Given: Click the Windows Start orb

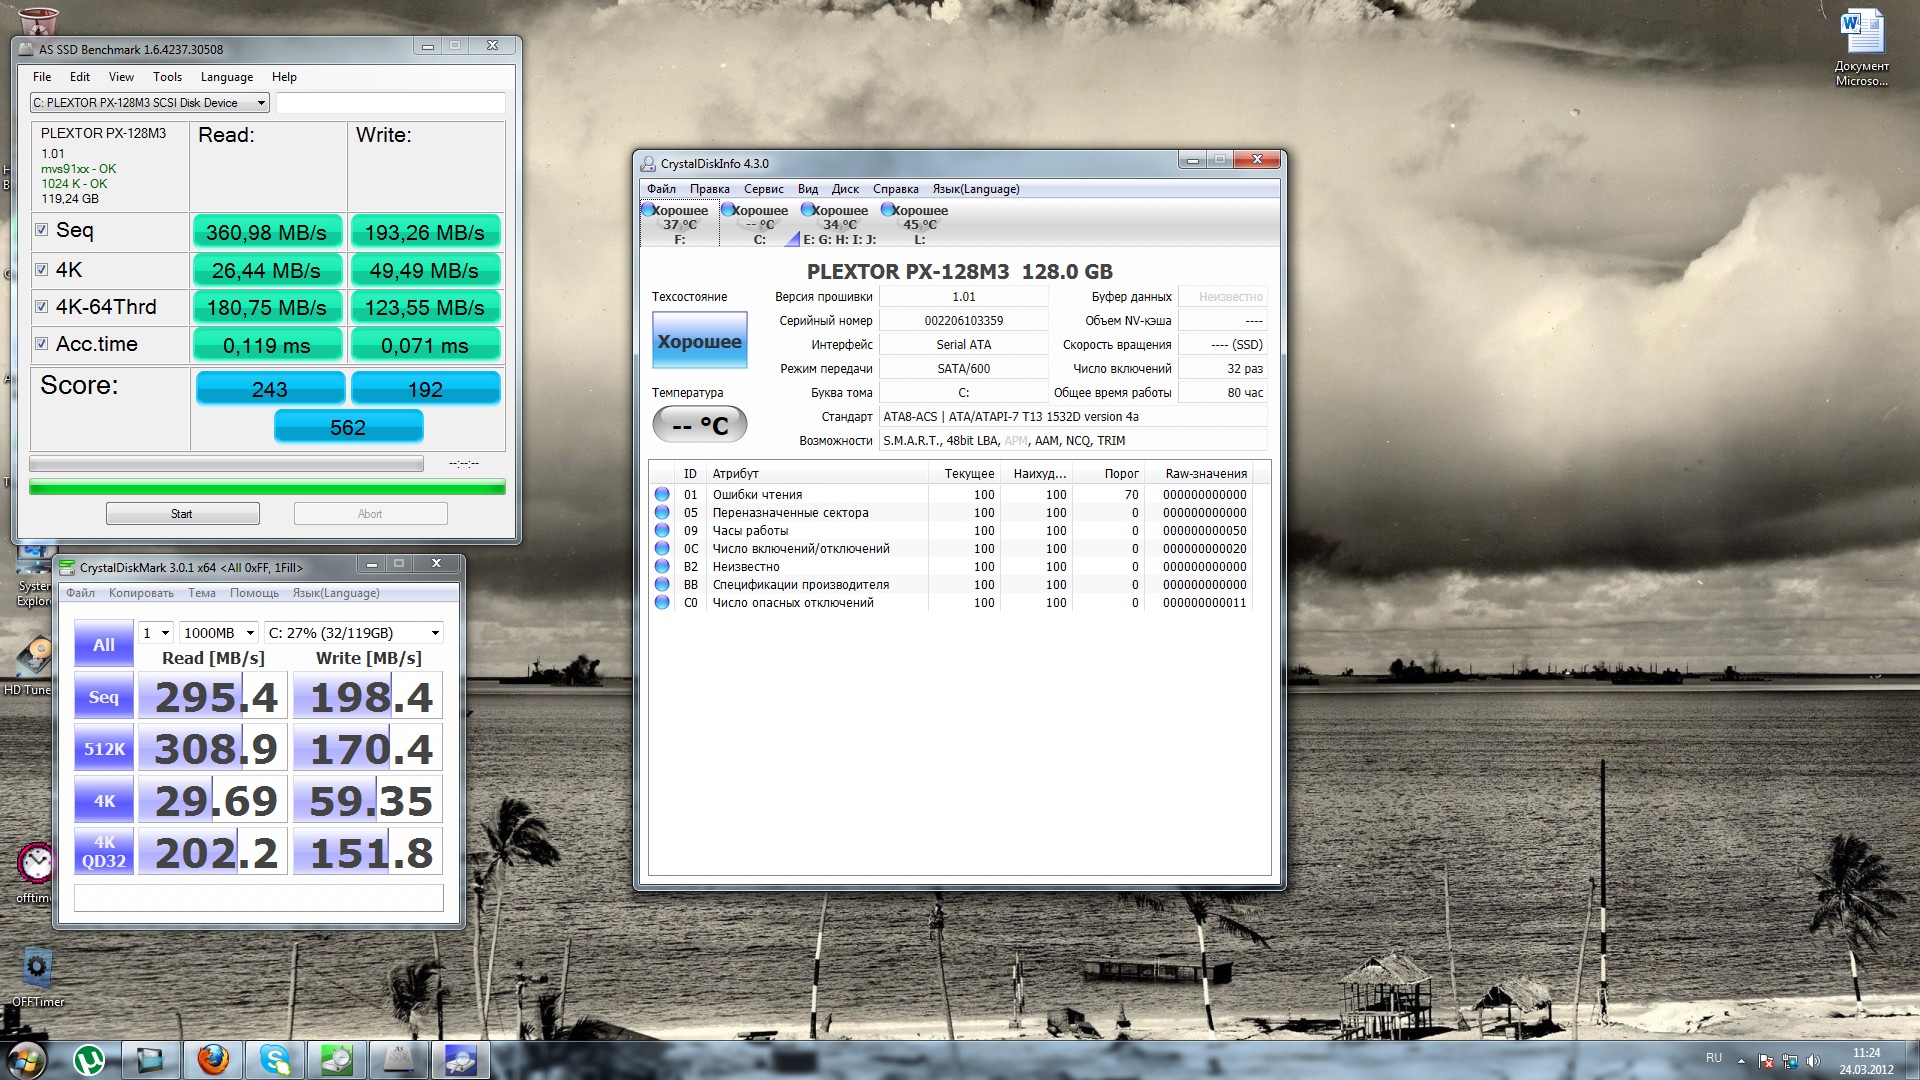Looking at the screenshot, I should 25,1059.
